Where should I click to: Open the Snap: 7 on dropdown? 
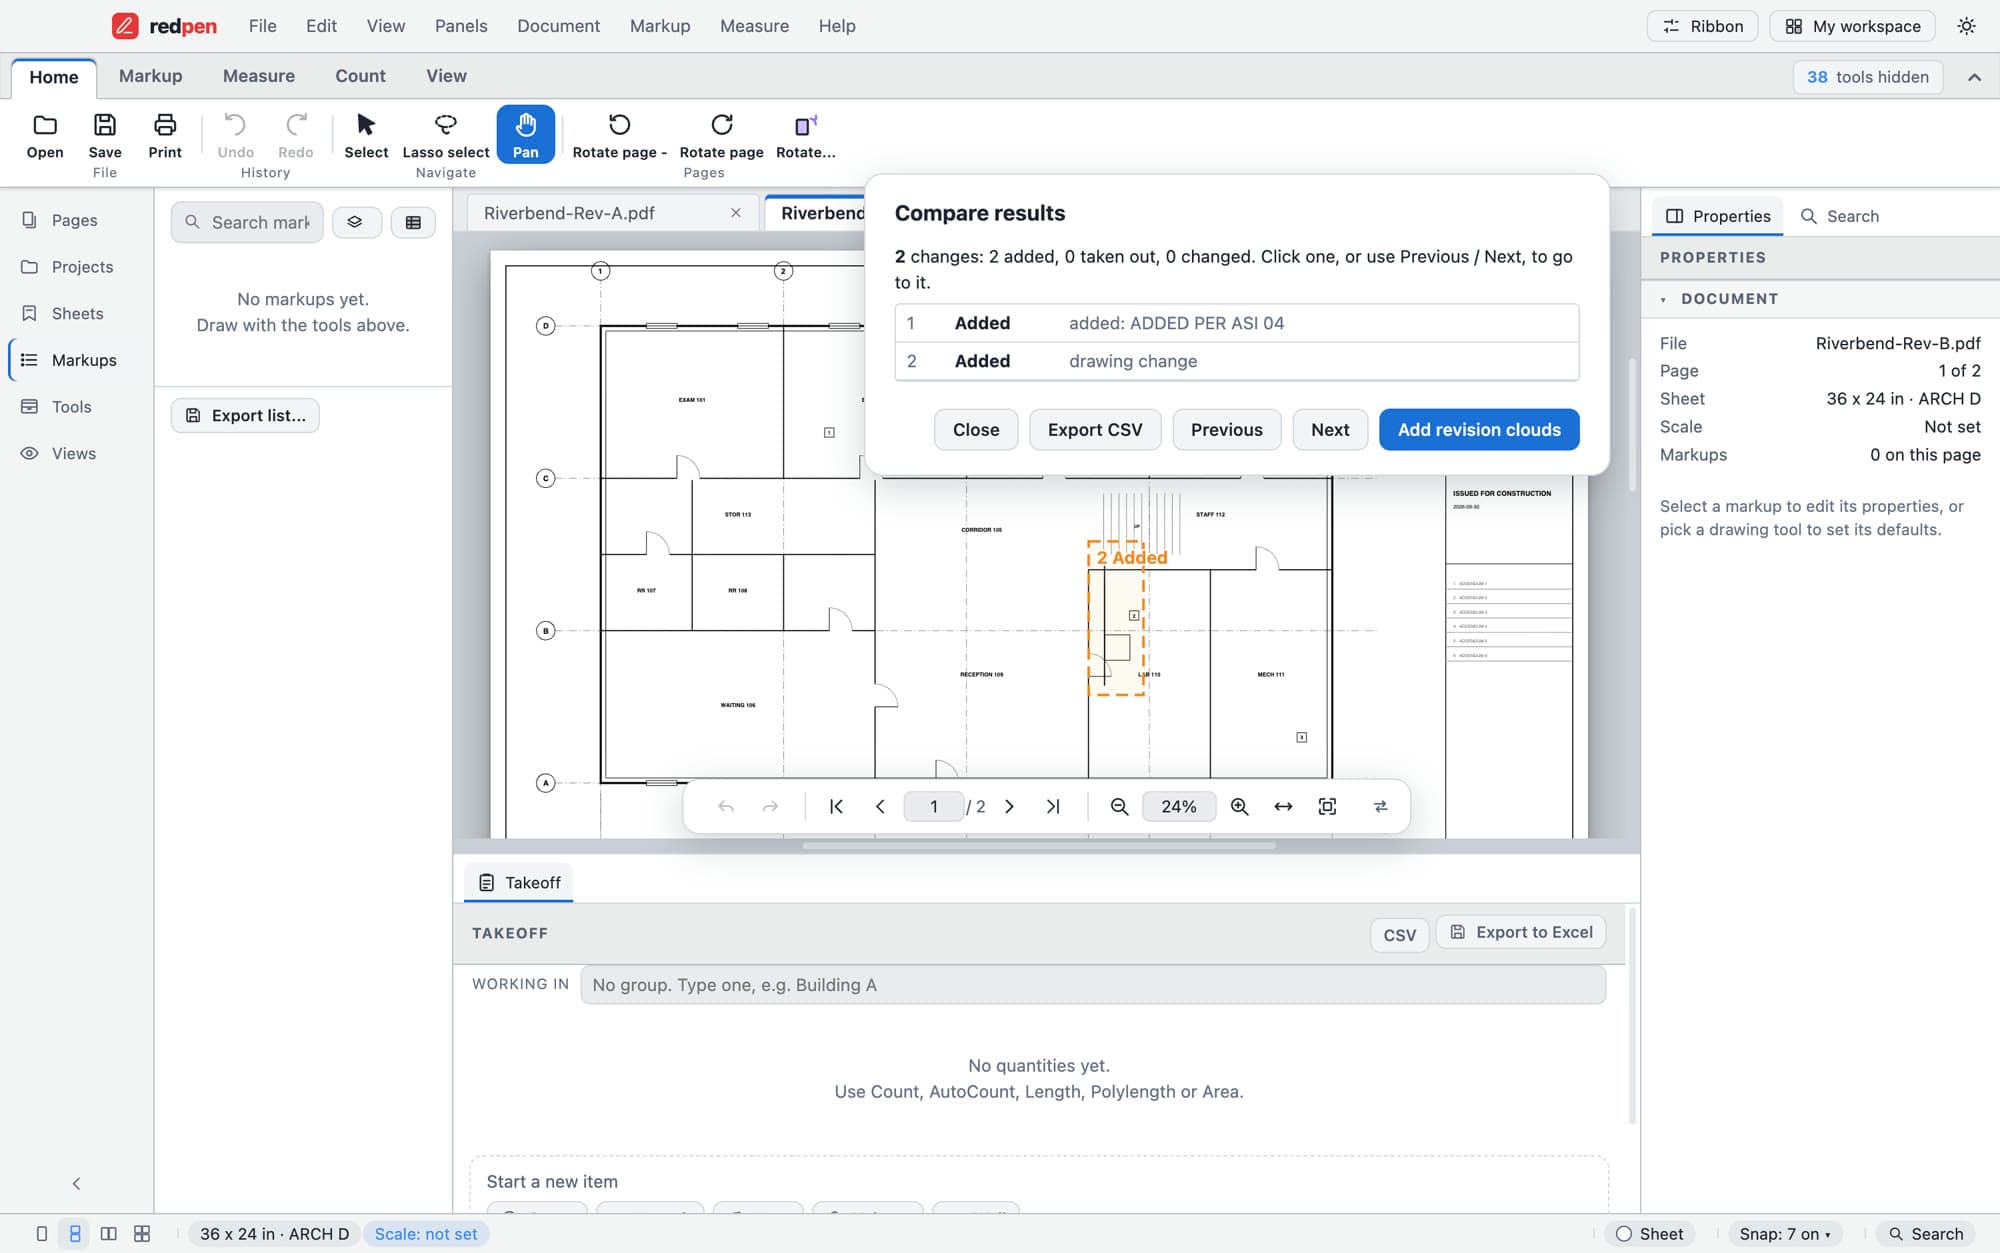(1785, 1234)
